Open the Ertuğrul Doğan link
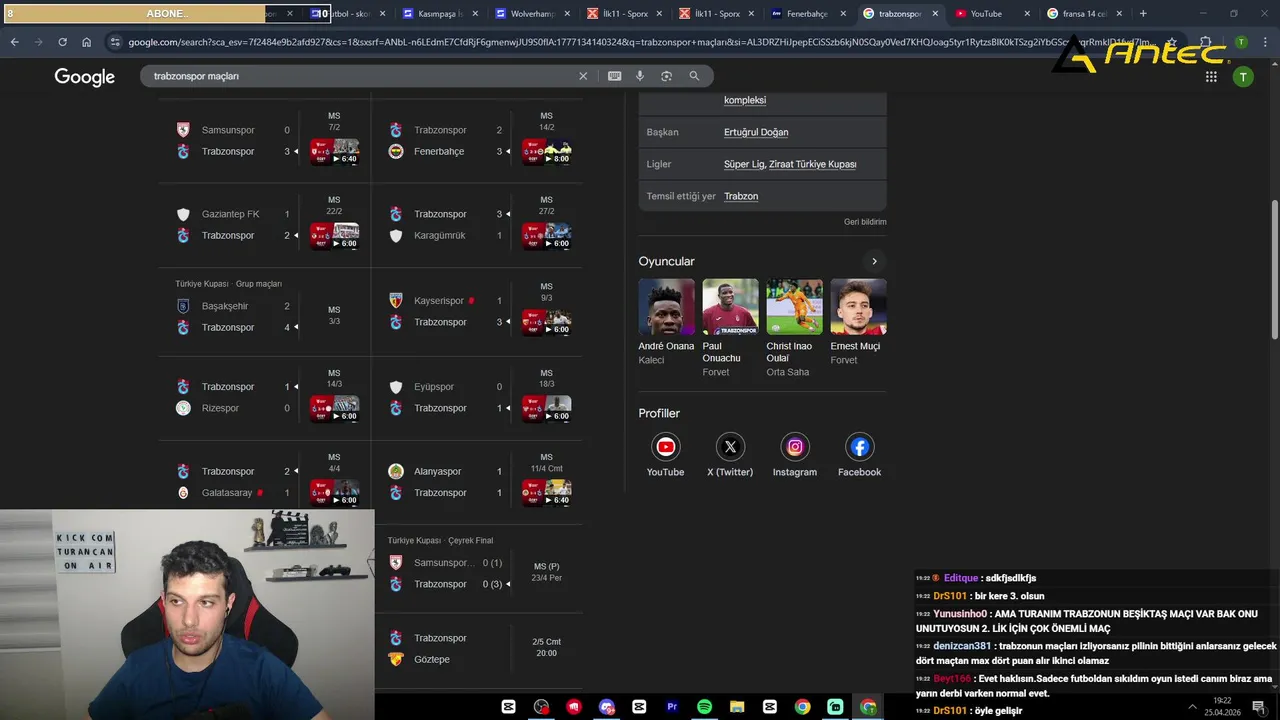The width and height of the screenshot is (1280, 720). (x=756, y=132)
